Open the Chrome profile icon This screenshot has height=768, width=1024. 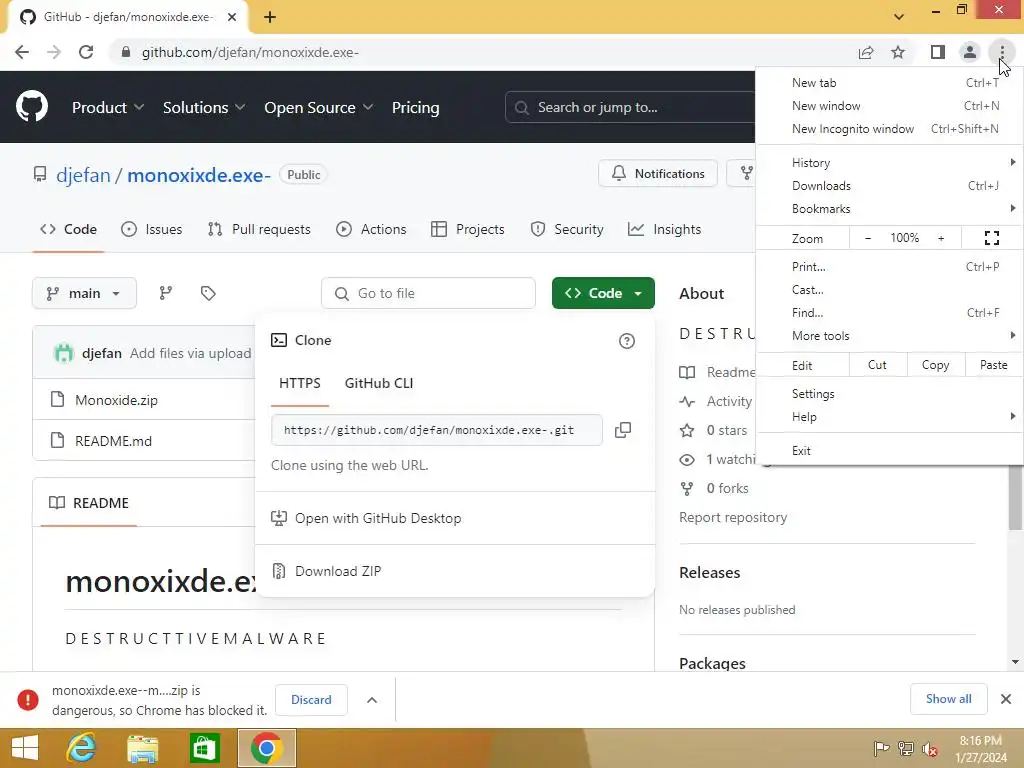coord(970,52)
